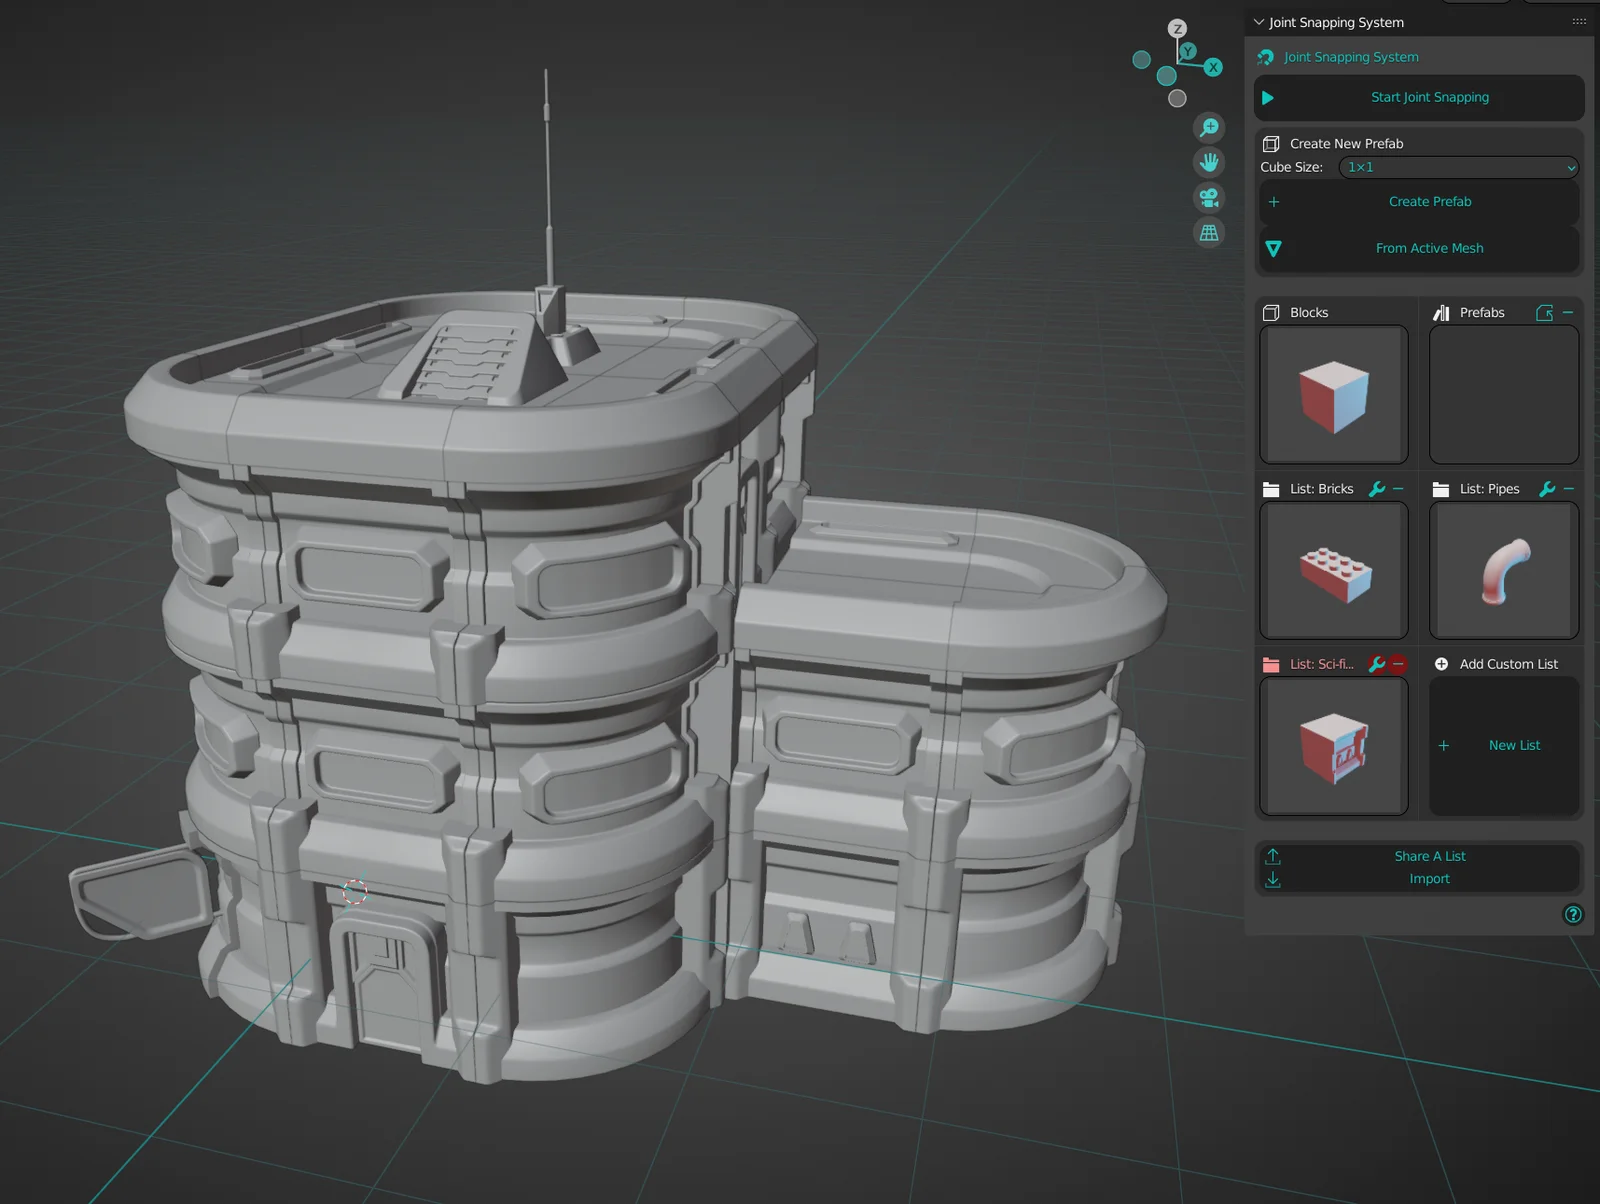Toggle the camera view viewport icon
Screen dimensions: 1600x1204
coord(1209,197)
